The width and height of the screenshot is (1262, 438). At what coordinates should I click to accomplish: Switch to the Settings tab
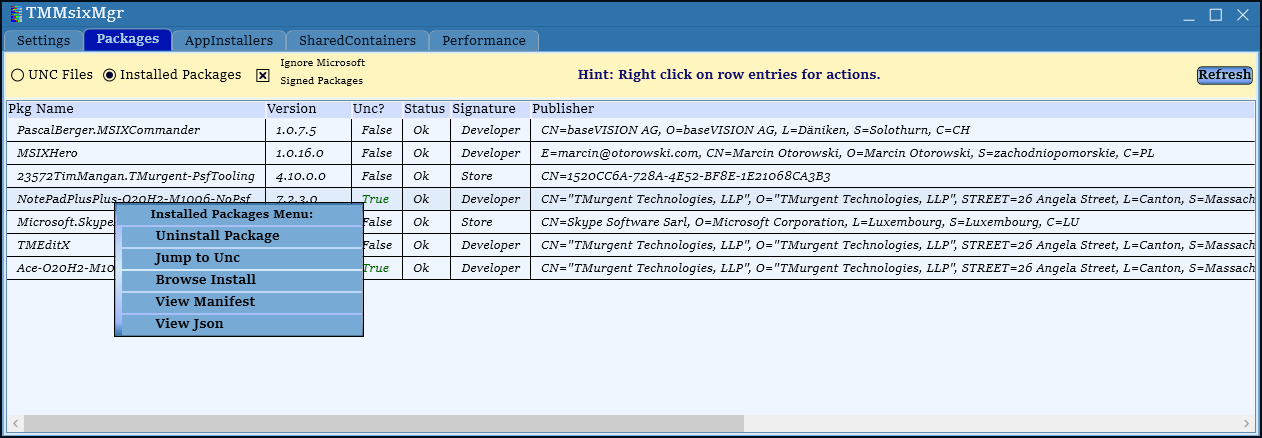pyautogui.click(x=43, y=41)
